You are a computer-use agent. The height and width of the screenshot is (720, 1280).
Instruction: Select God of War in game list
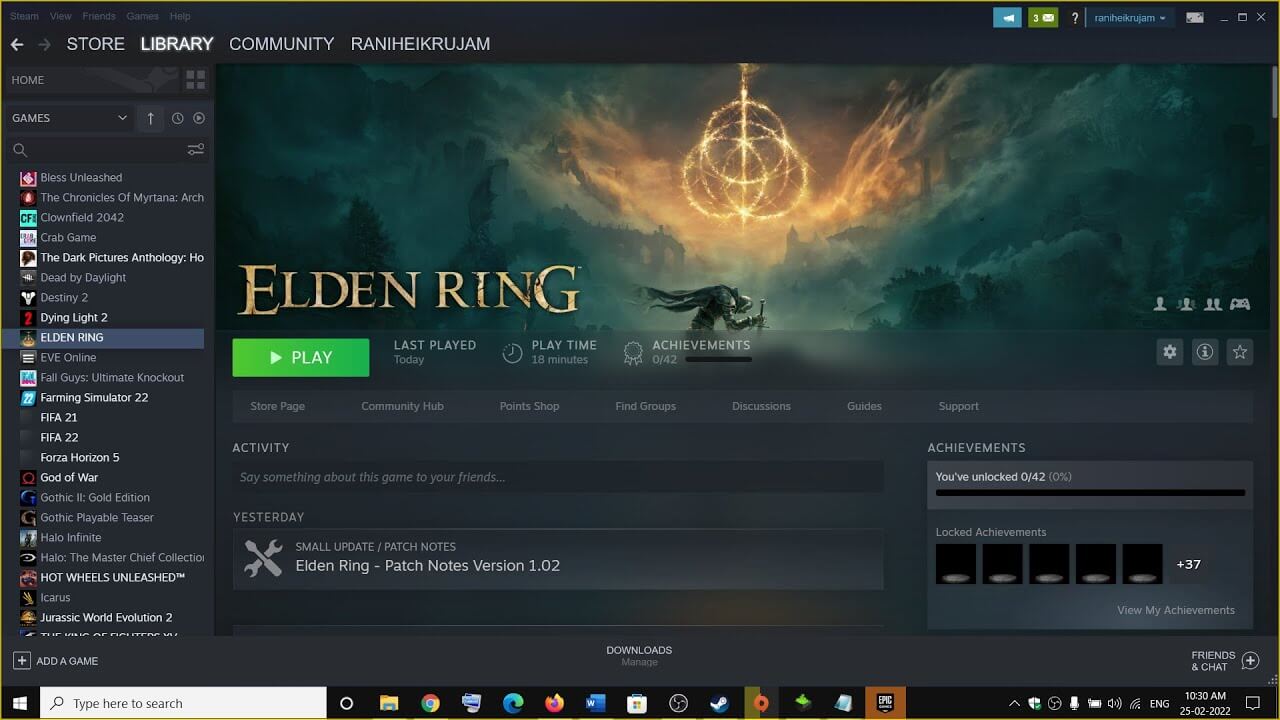pyautogui.click(x=110, y=478)
